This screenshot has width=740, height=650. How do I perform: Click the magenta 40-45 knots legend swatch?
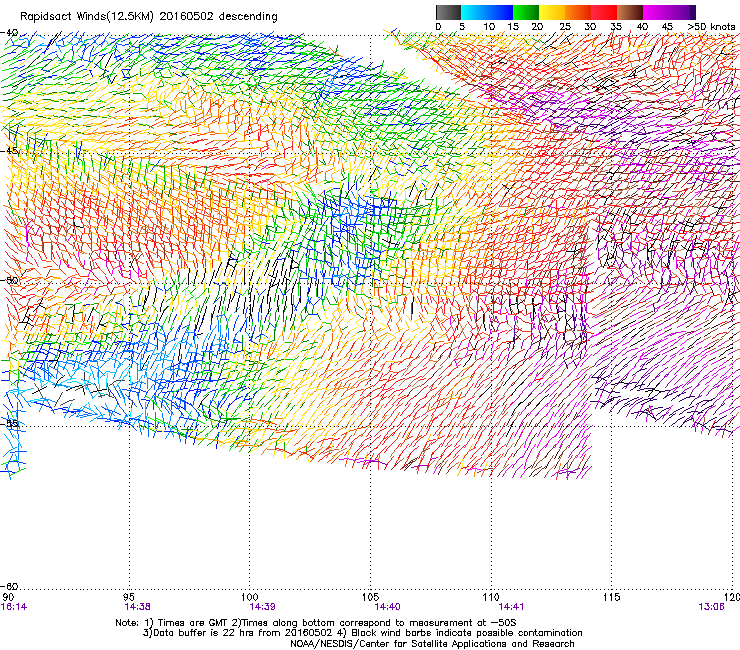pyautogui.click(x=656, y=12)
